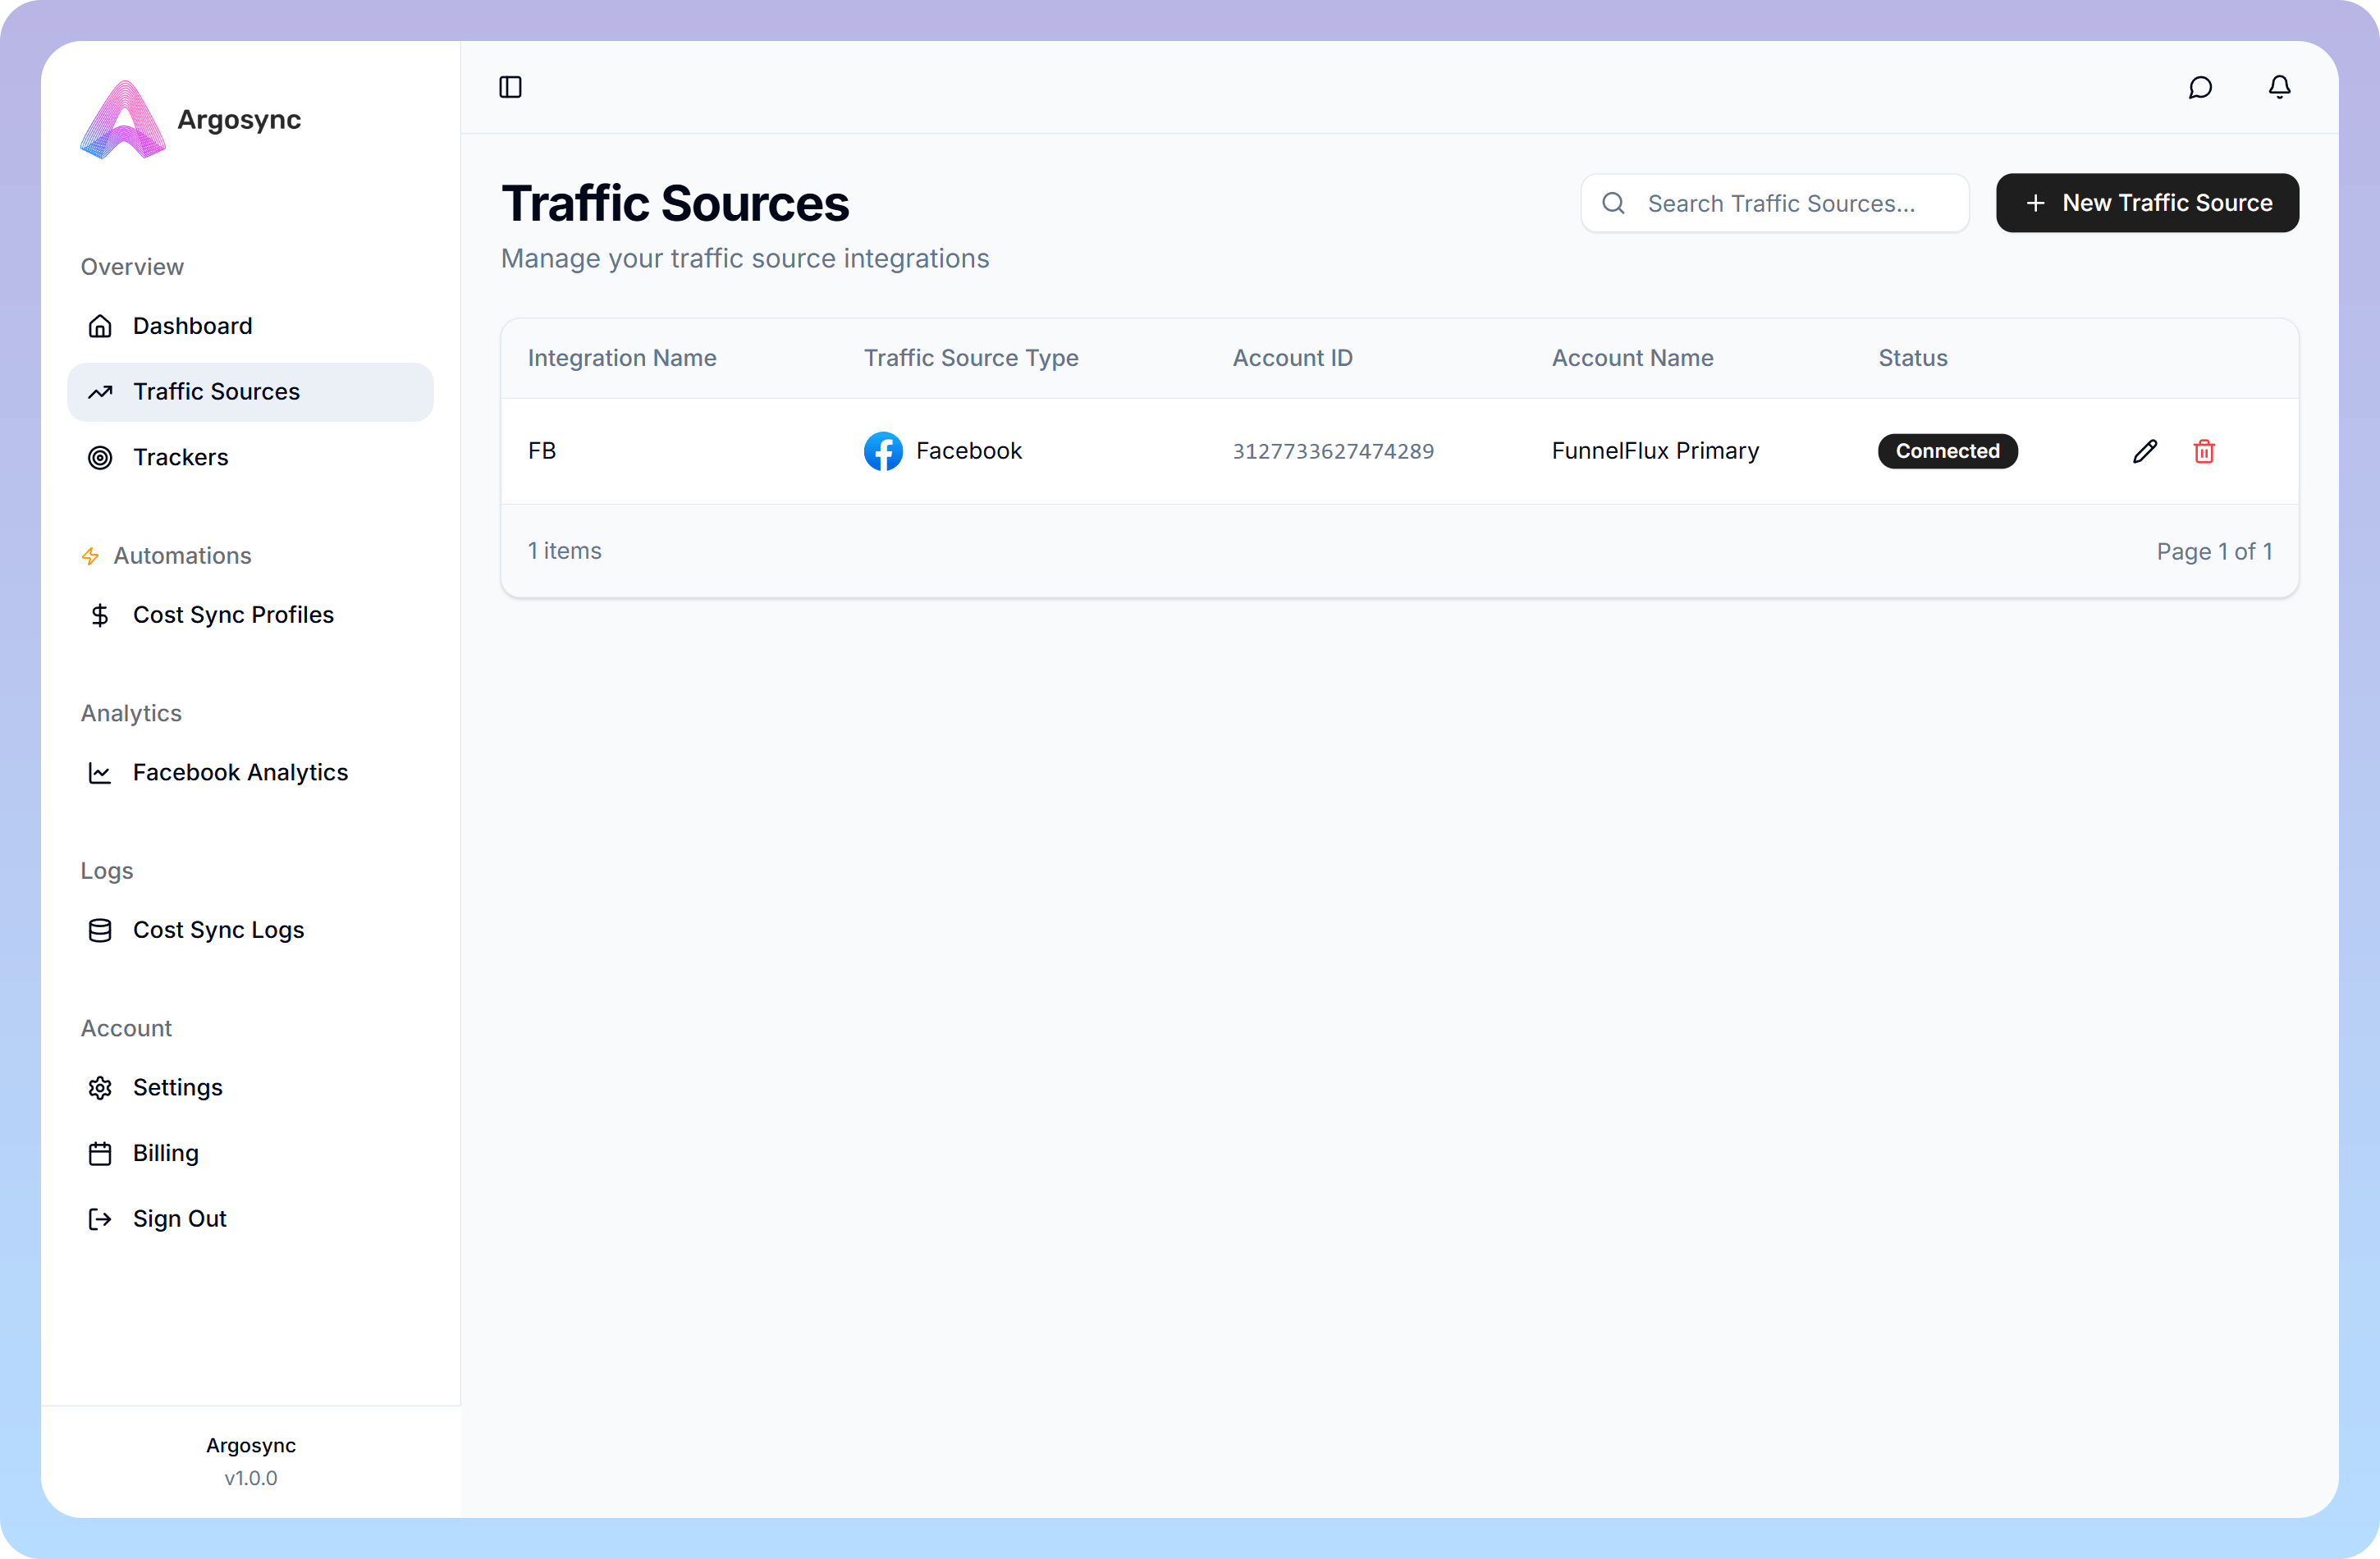2380x1559 pixels.
Task: Switch to the Billing section
Action: pos(166,1152)
